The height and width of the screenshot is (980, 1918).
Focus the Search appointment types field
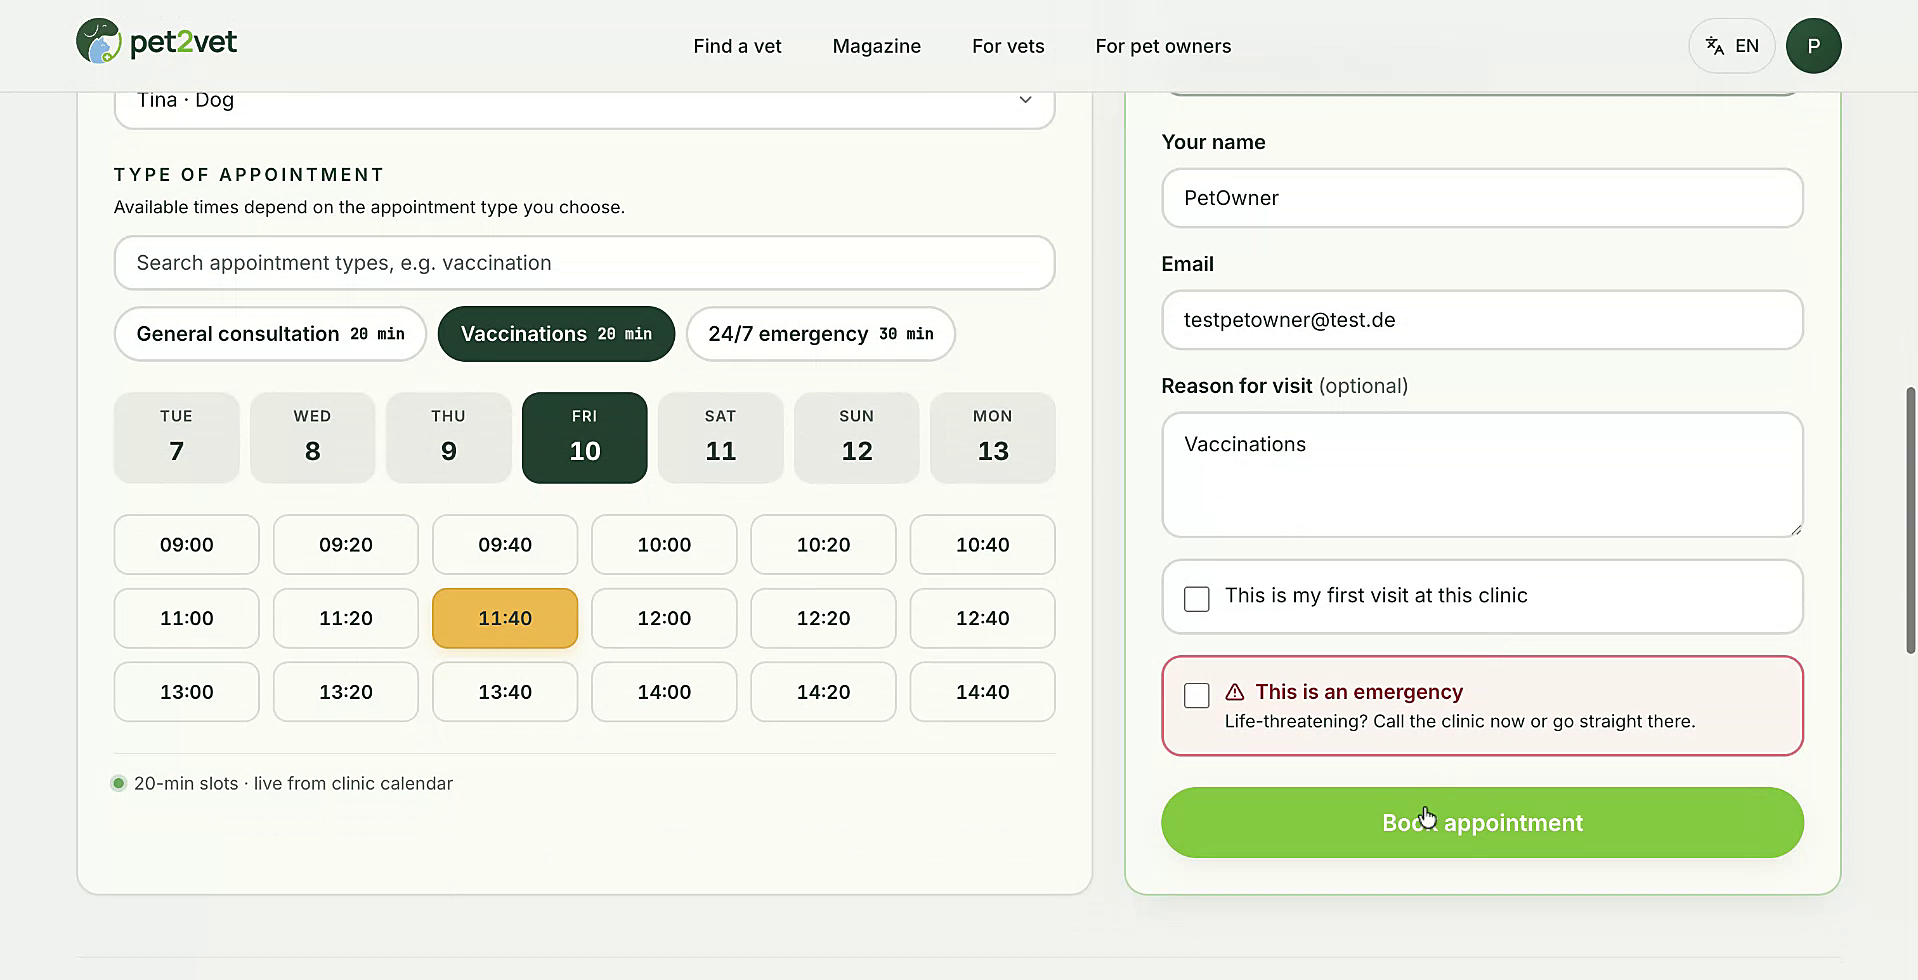coord(585,263)
